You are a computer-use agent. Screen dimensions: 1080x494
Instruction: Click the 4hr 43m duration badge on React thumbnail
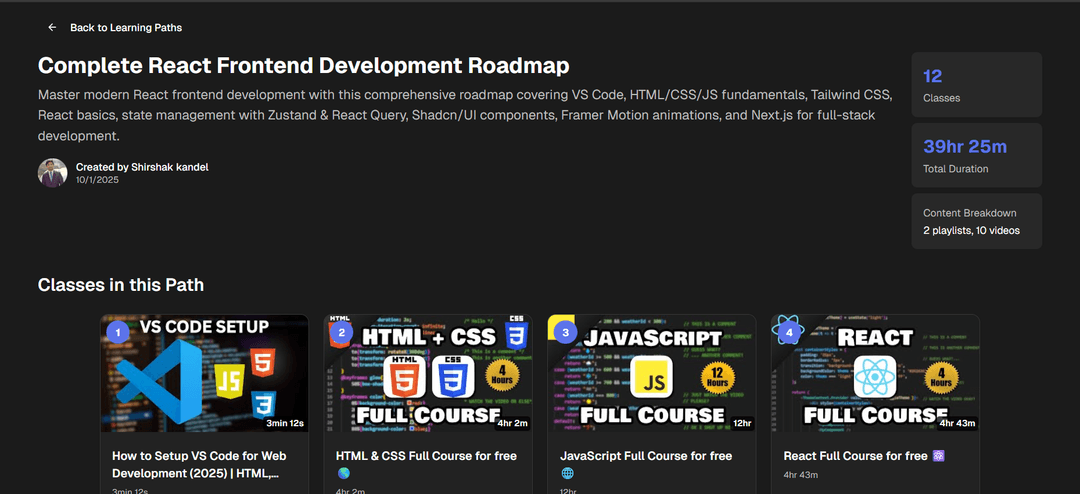click(x=956, y=423)
